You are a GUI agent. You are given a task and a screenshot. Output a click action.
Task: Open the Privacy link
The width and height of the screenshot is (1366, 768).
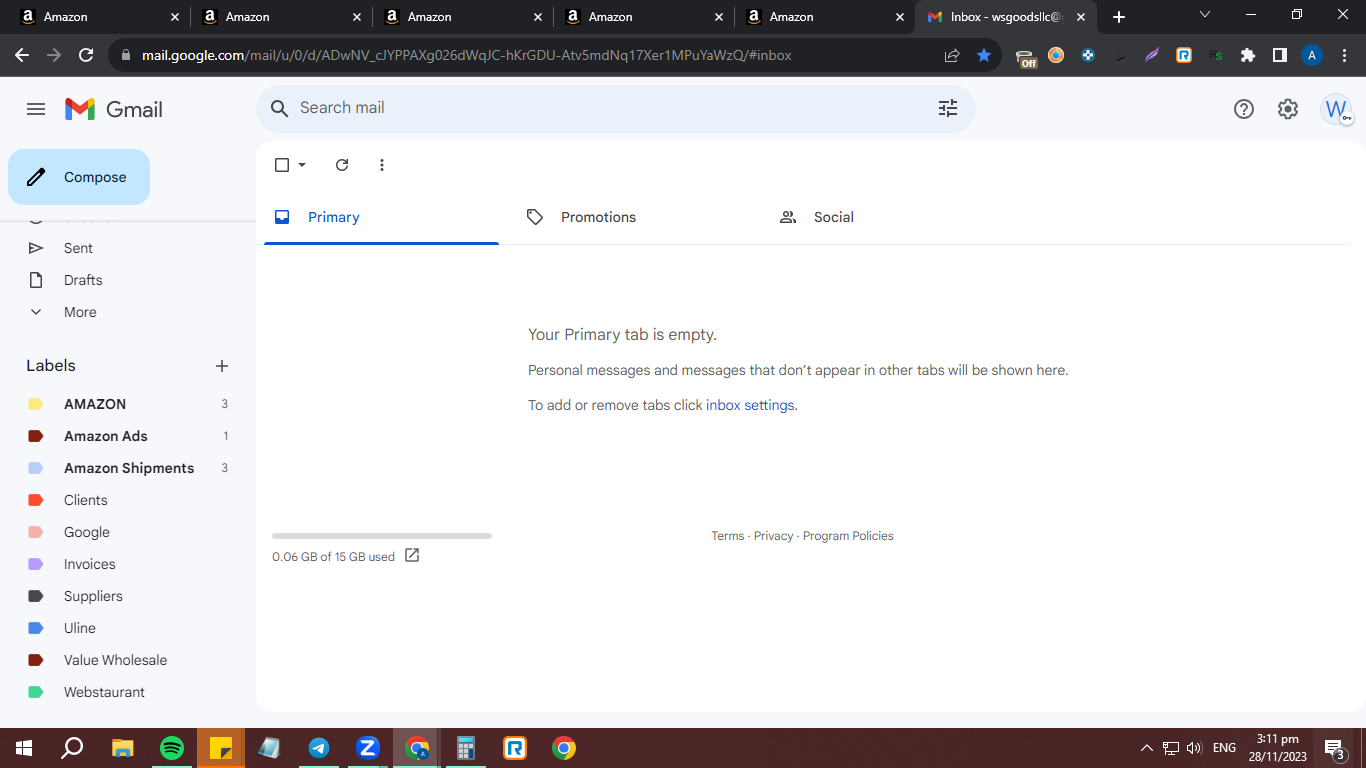pyautogui.click(x=773, y=536)
